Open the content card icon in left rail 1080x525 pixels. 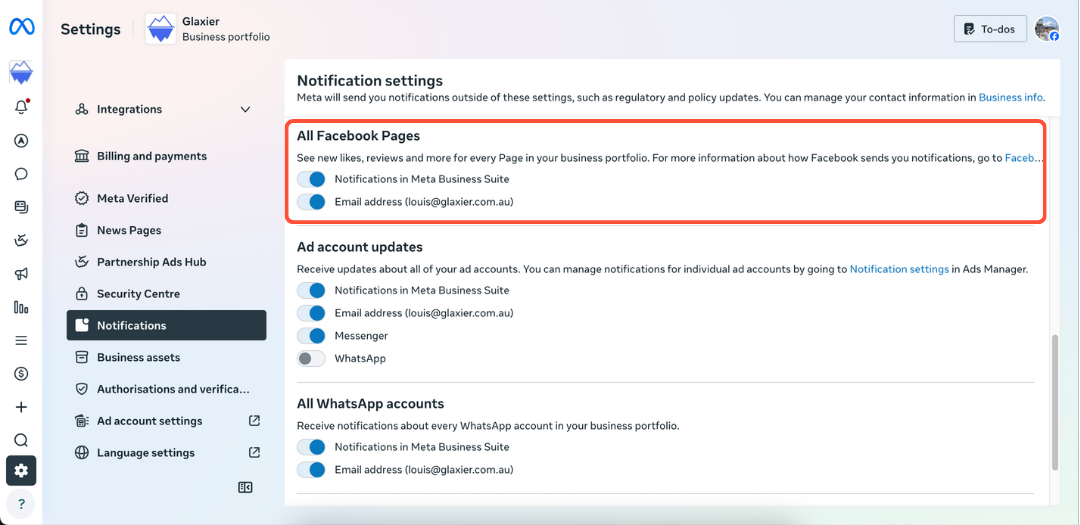[x=21, y=207]
